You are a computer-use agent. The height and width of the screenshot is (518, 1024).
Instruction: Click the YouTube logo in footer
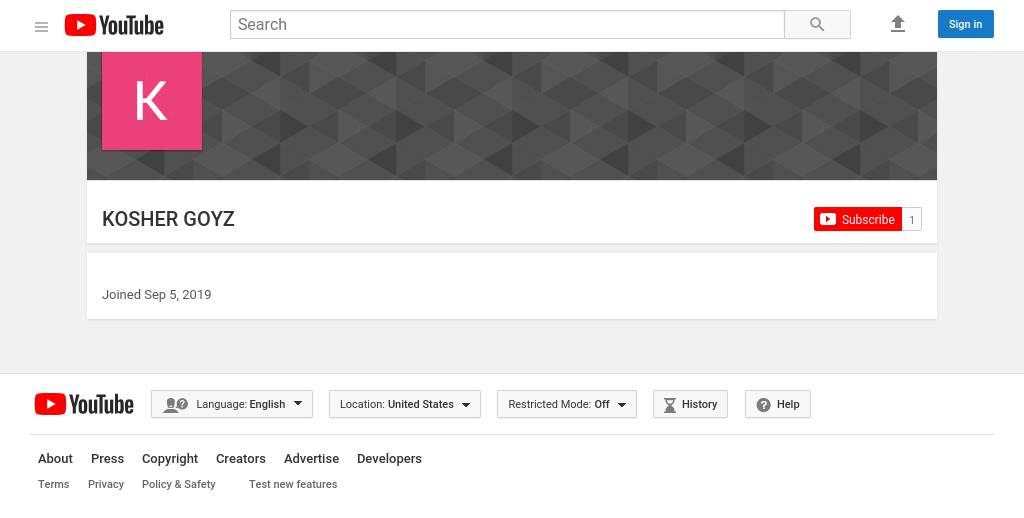pos(84,404)
